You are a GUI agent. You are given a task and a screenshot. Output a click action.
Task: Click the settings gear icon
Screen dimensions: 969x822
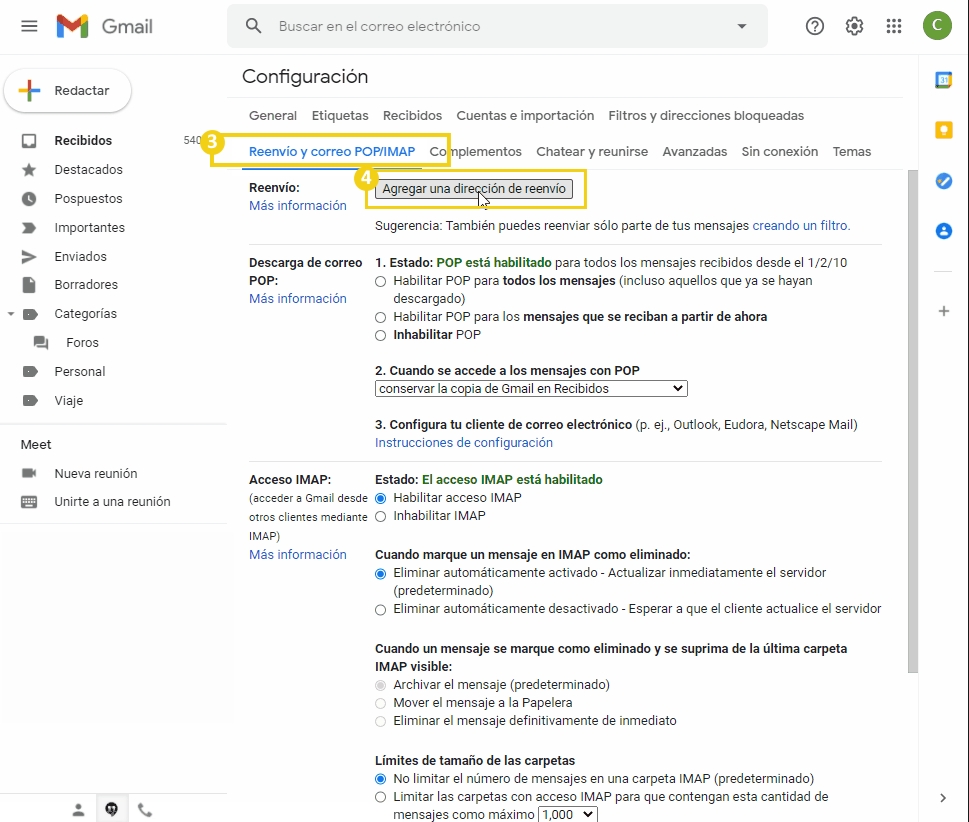point(854,27)
